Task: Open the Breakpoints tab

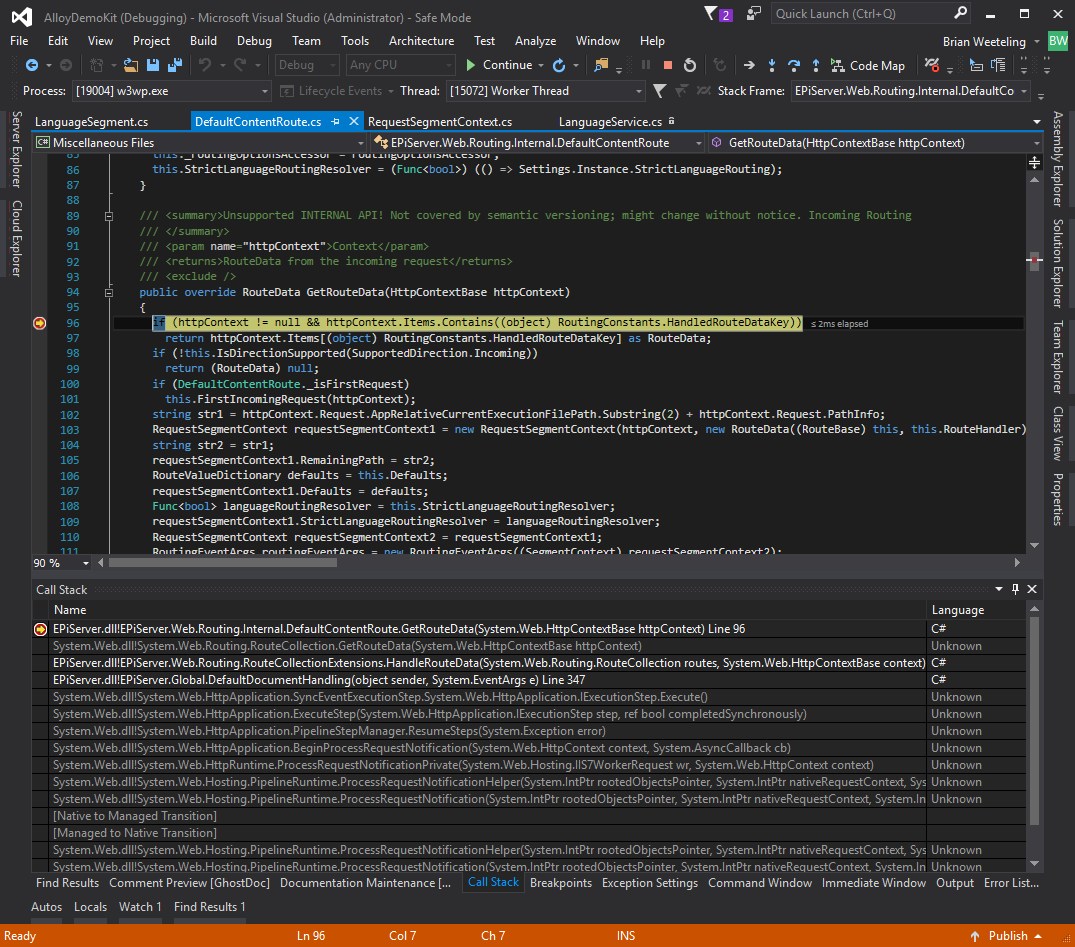Action: click(x=561, y=883)
